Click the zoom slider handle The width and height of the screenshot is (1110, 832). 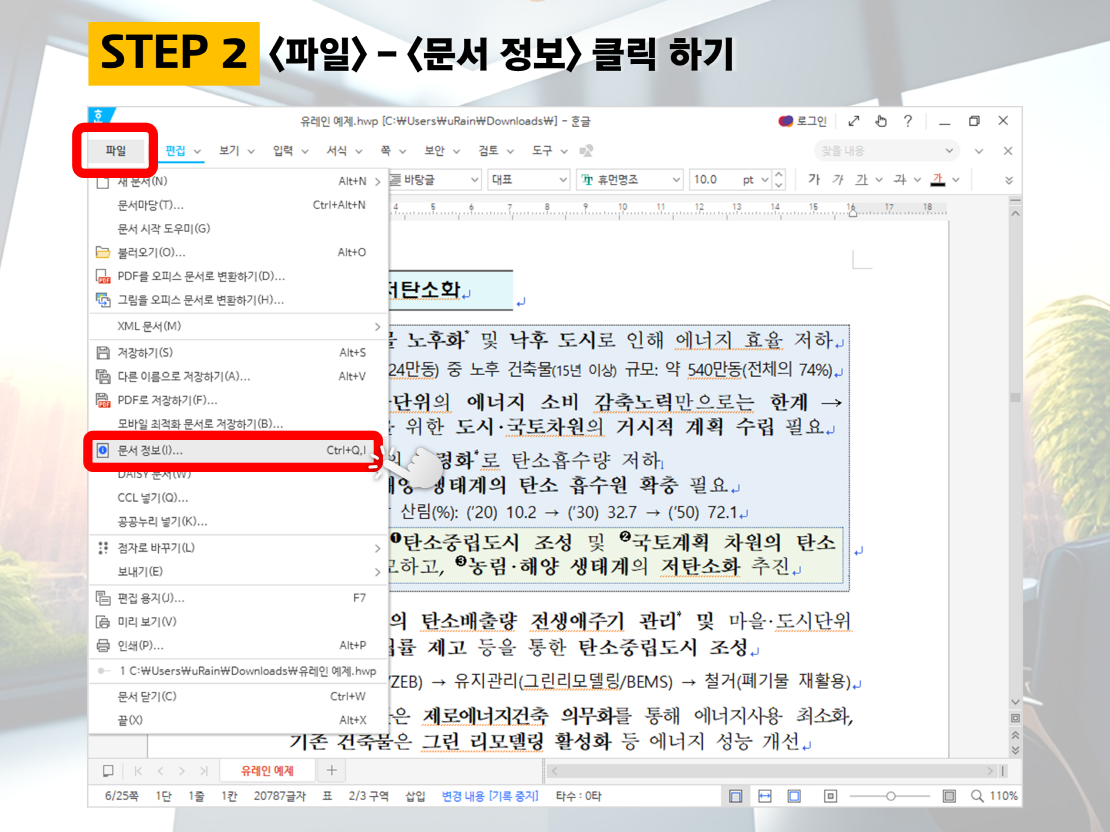point(891,797)
